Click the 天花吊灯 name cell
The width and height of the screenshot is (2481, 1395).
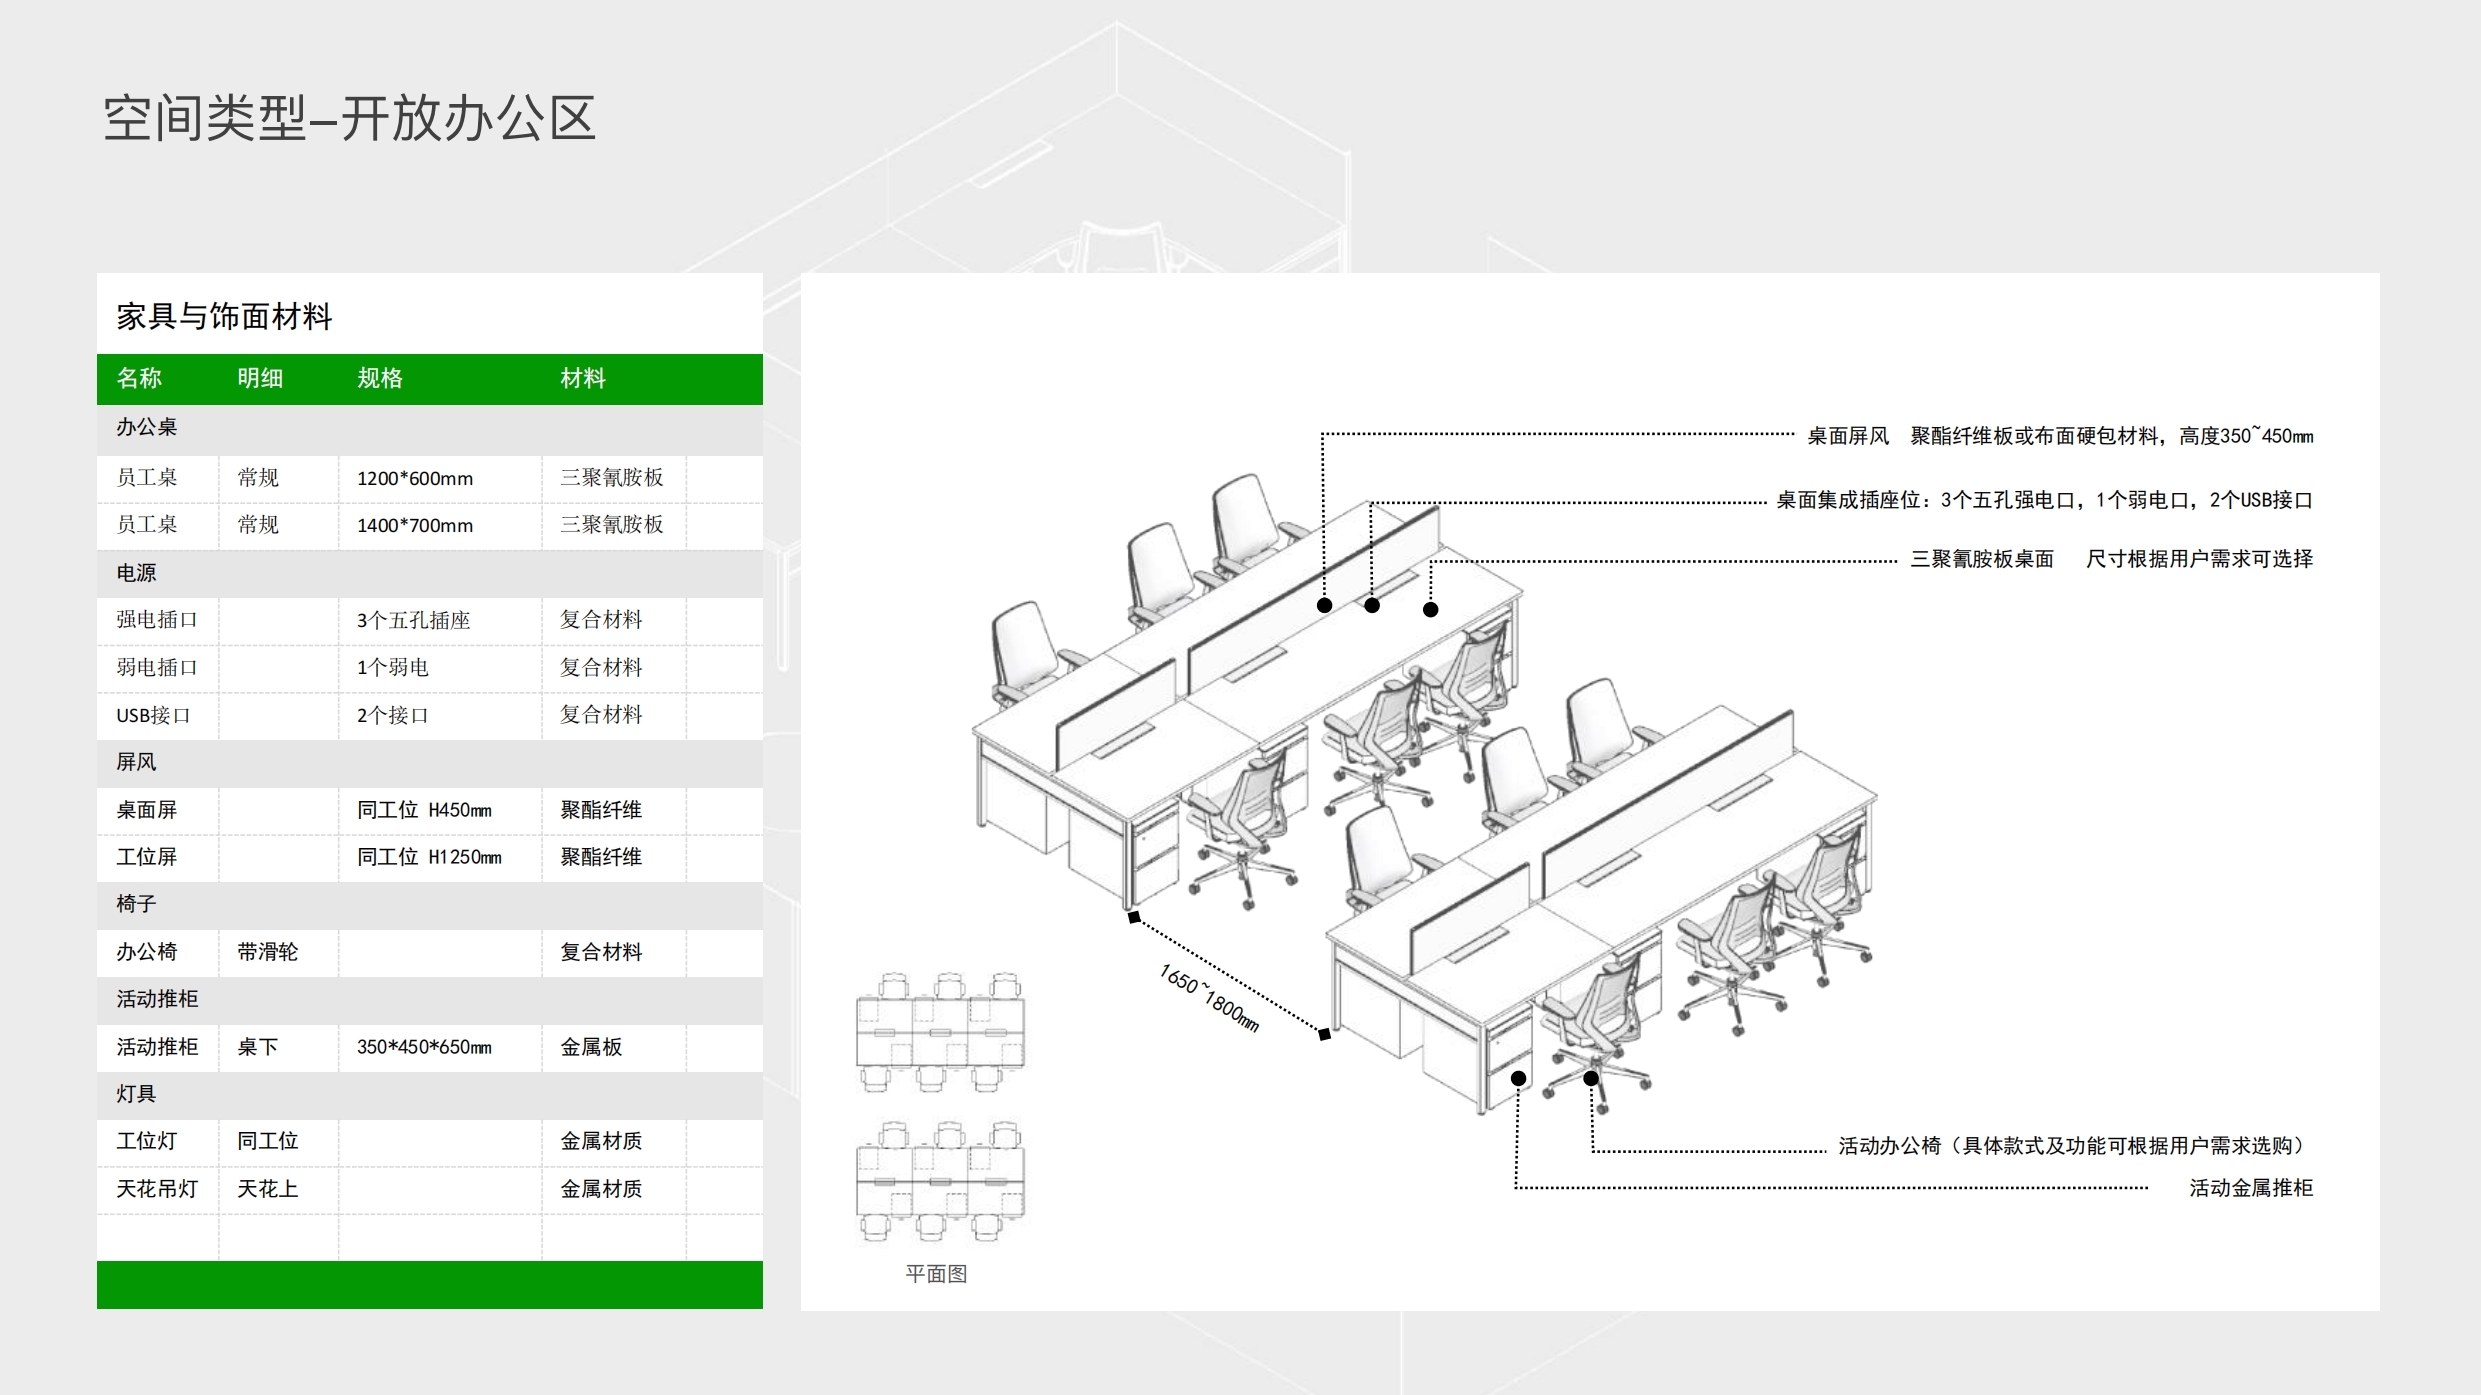coord(157,1189)
